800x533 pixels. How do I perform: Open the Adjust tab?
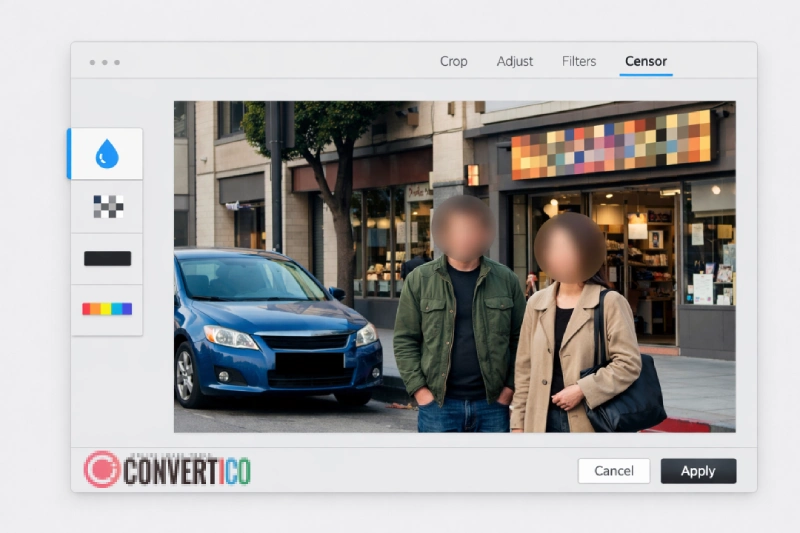[x=514, y=61]
